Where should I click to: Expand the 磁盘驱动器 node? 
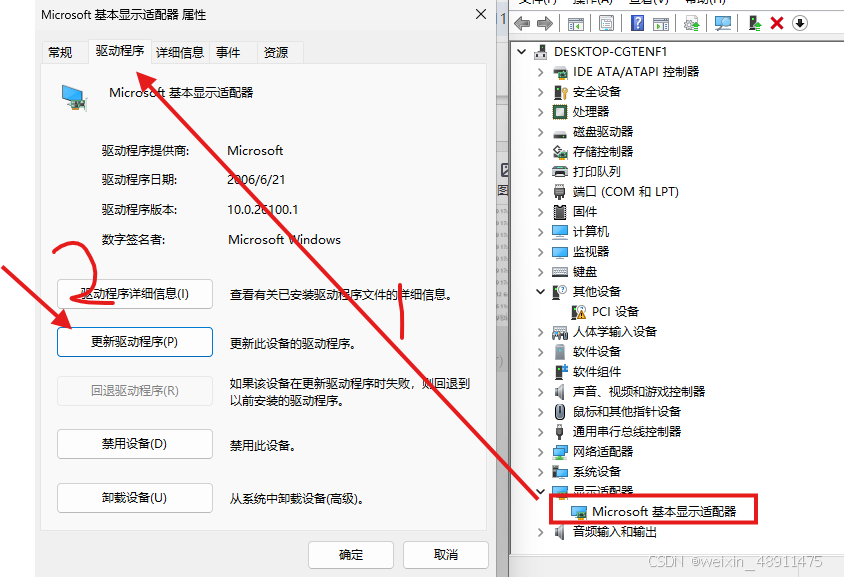(540, 132)
